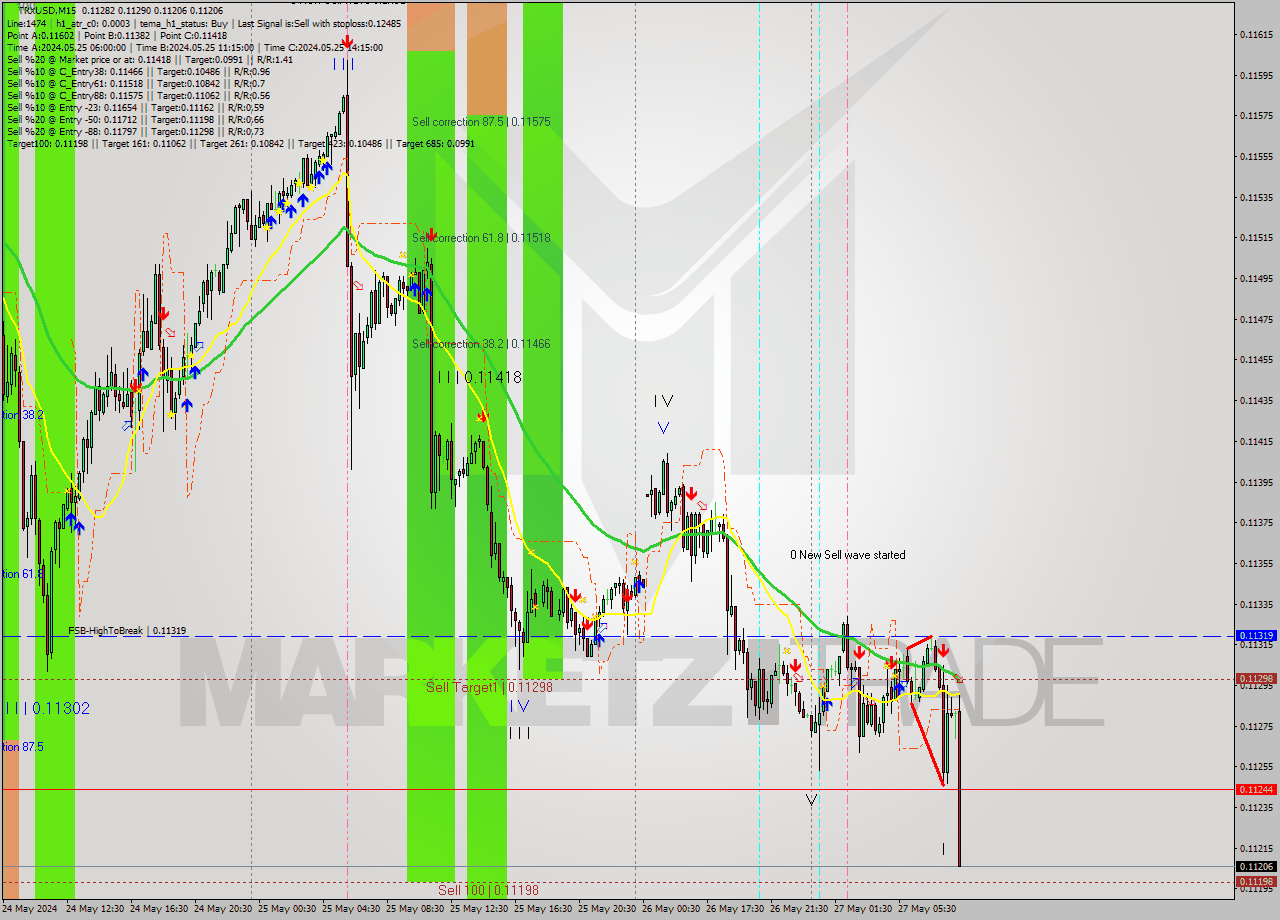Click 'Sell correction 87.5 | 0.11575' label
1280x920 pixels.
click(x=481, y=122)
